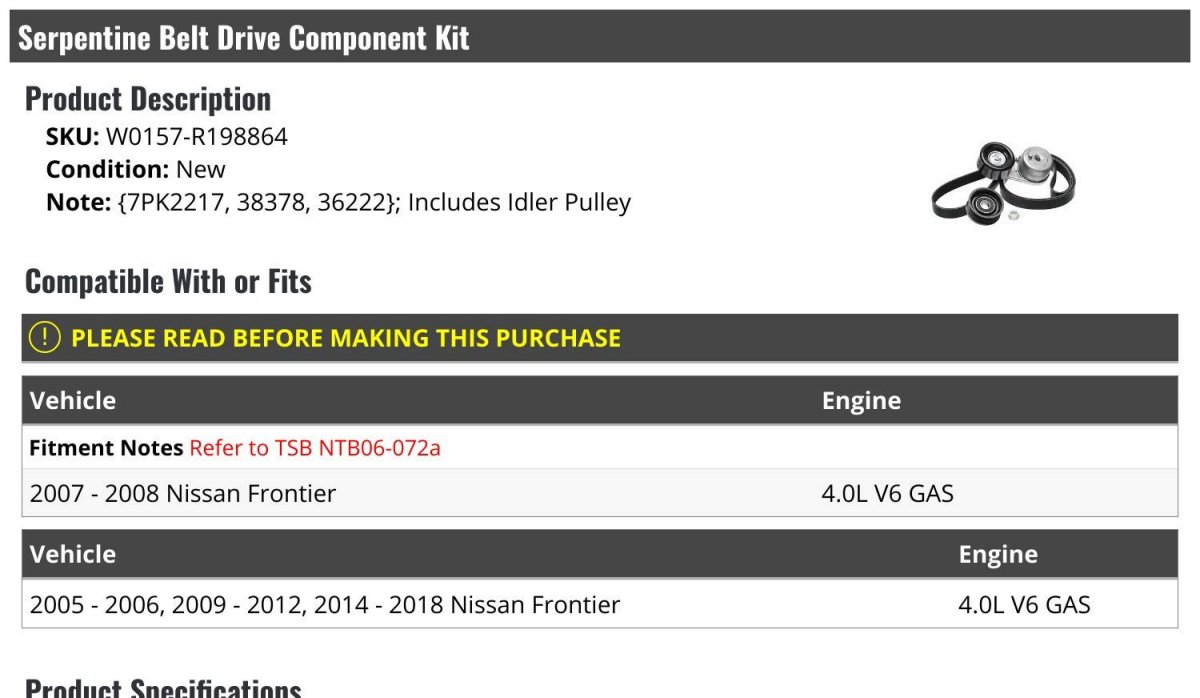Viewport: 1200px width, 698px height.
Task: Click the Fitment Notes label
Action: (106, 448)
